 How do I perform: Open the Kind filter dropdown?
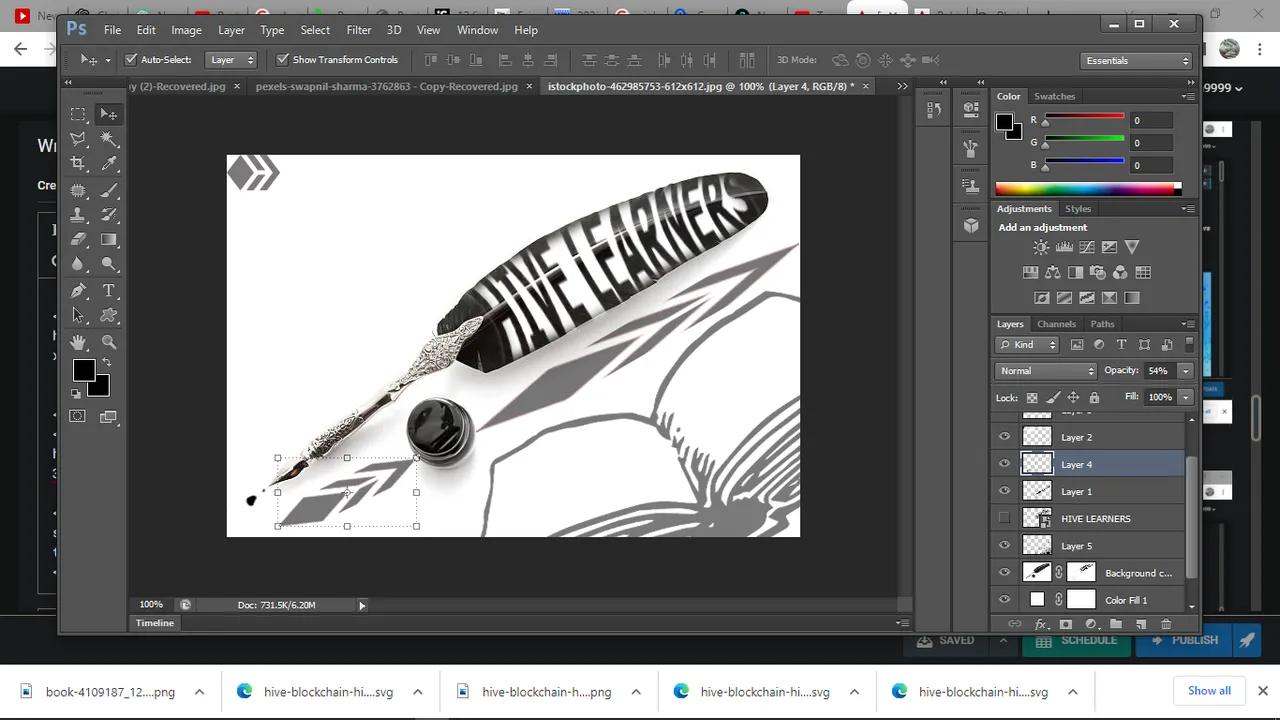[1027, 345]
